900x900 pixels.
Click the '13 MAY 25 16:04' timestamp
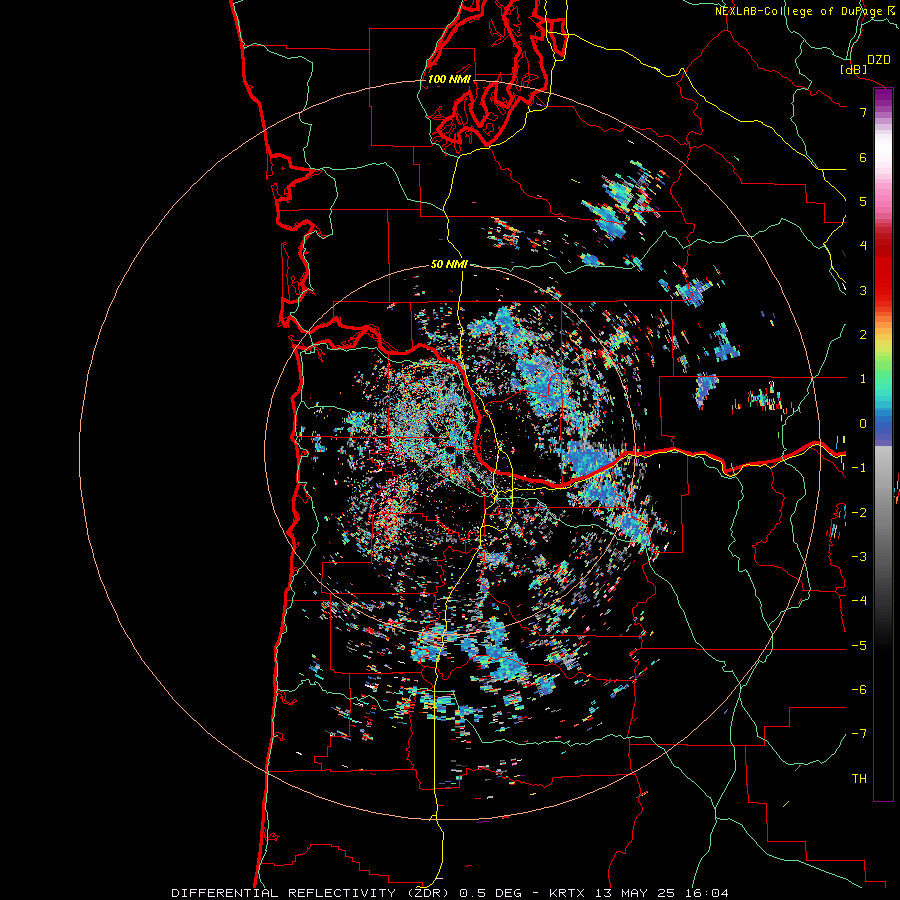[x=660, y=893]
